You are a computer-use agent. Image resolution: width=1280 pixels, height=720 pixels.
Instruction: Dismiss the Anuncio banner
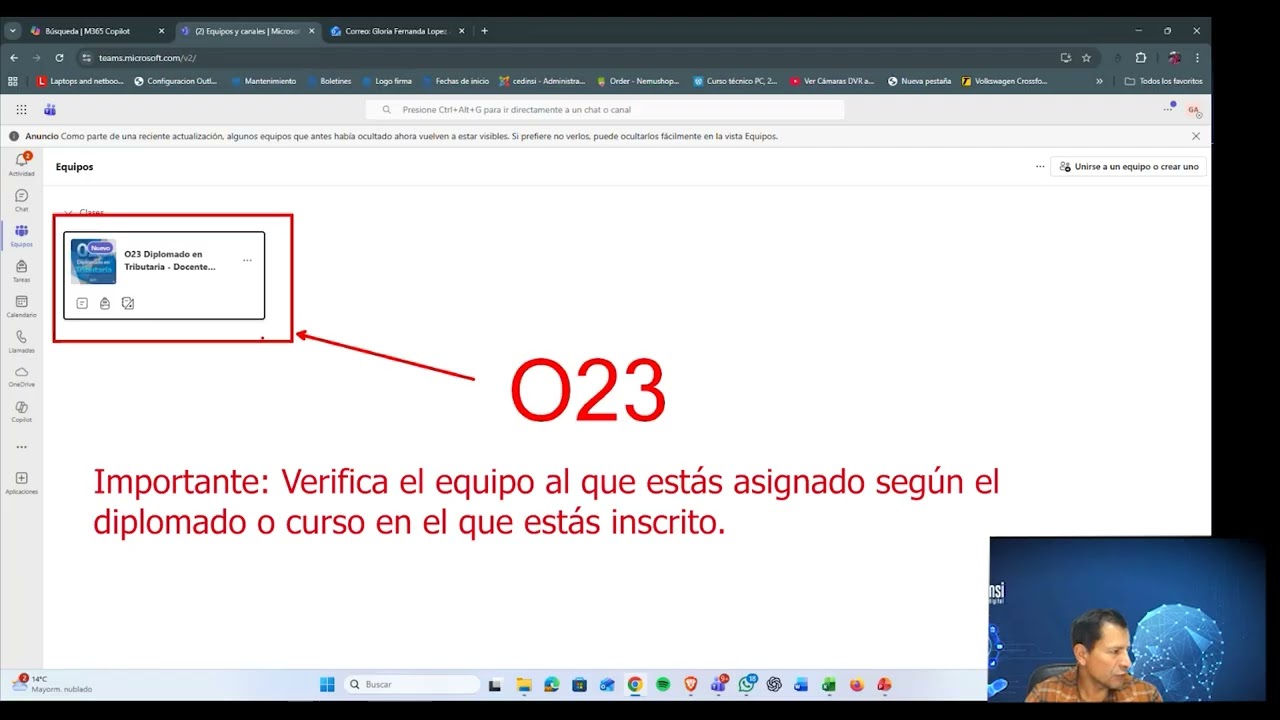click(1196, 136)
